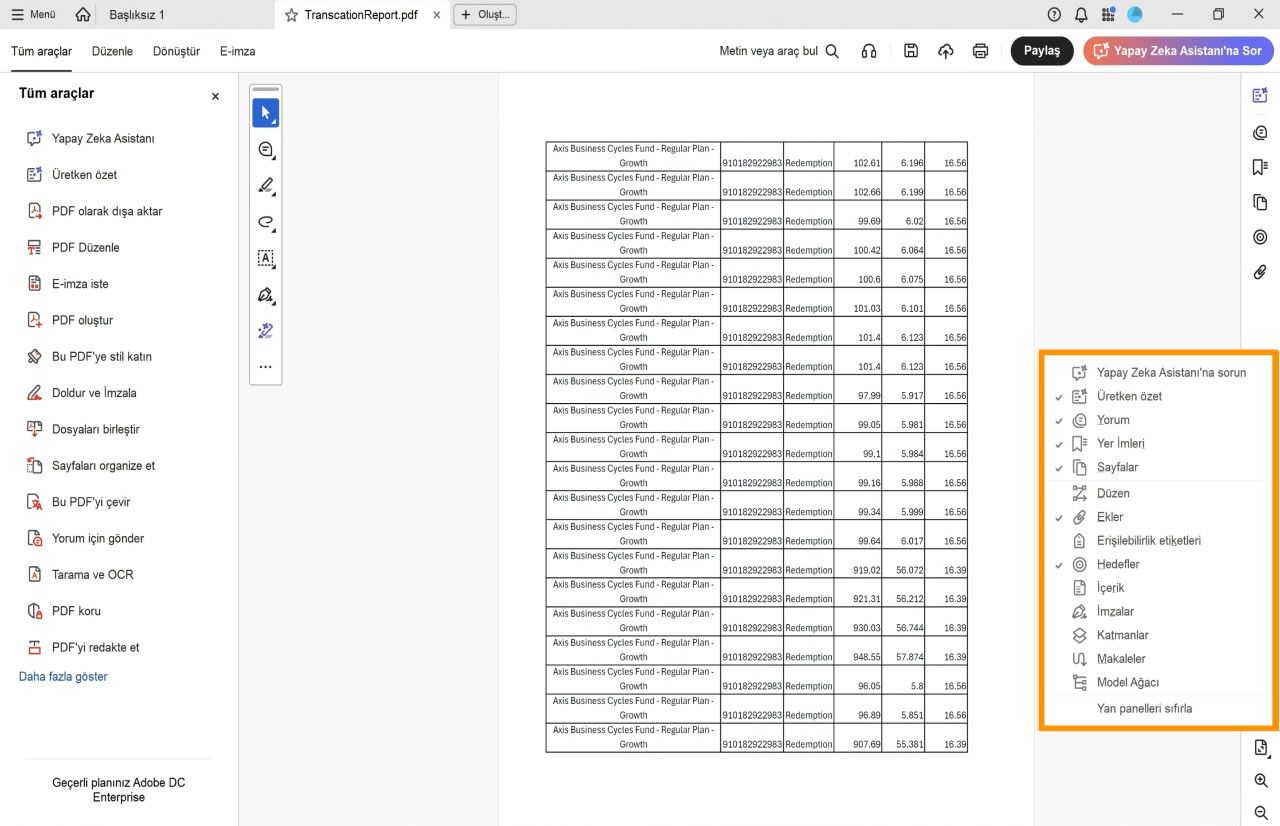Switch to the 'Başlıksız 1' tab
This screenshot has width=1280, height=826.
point(137,15)
